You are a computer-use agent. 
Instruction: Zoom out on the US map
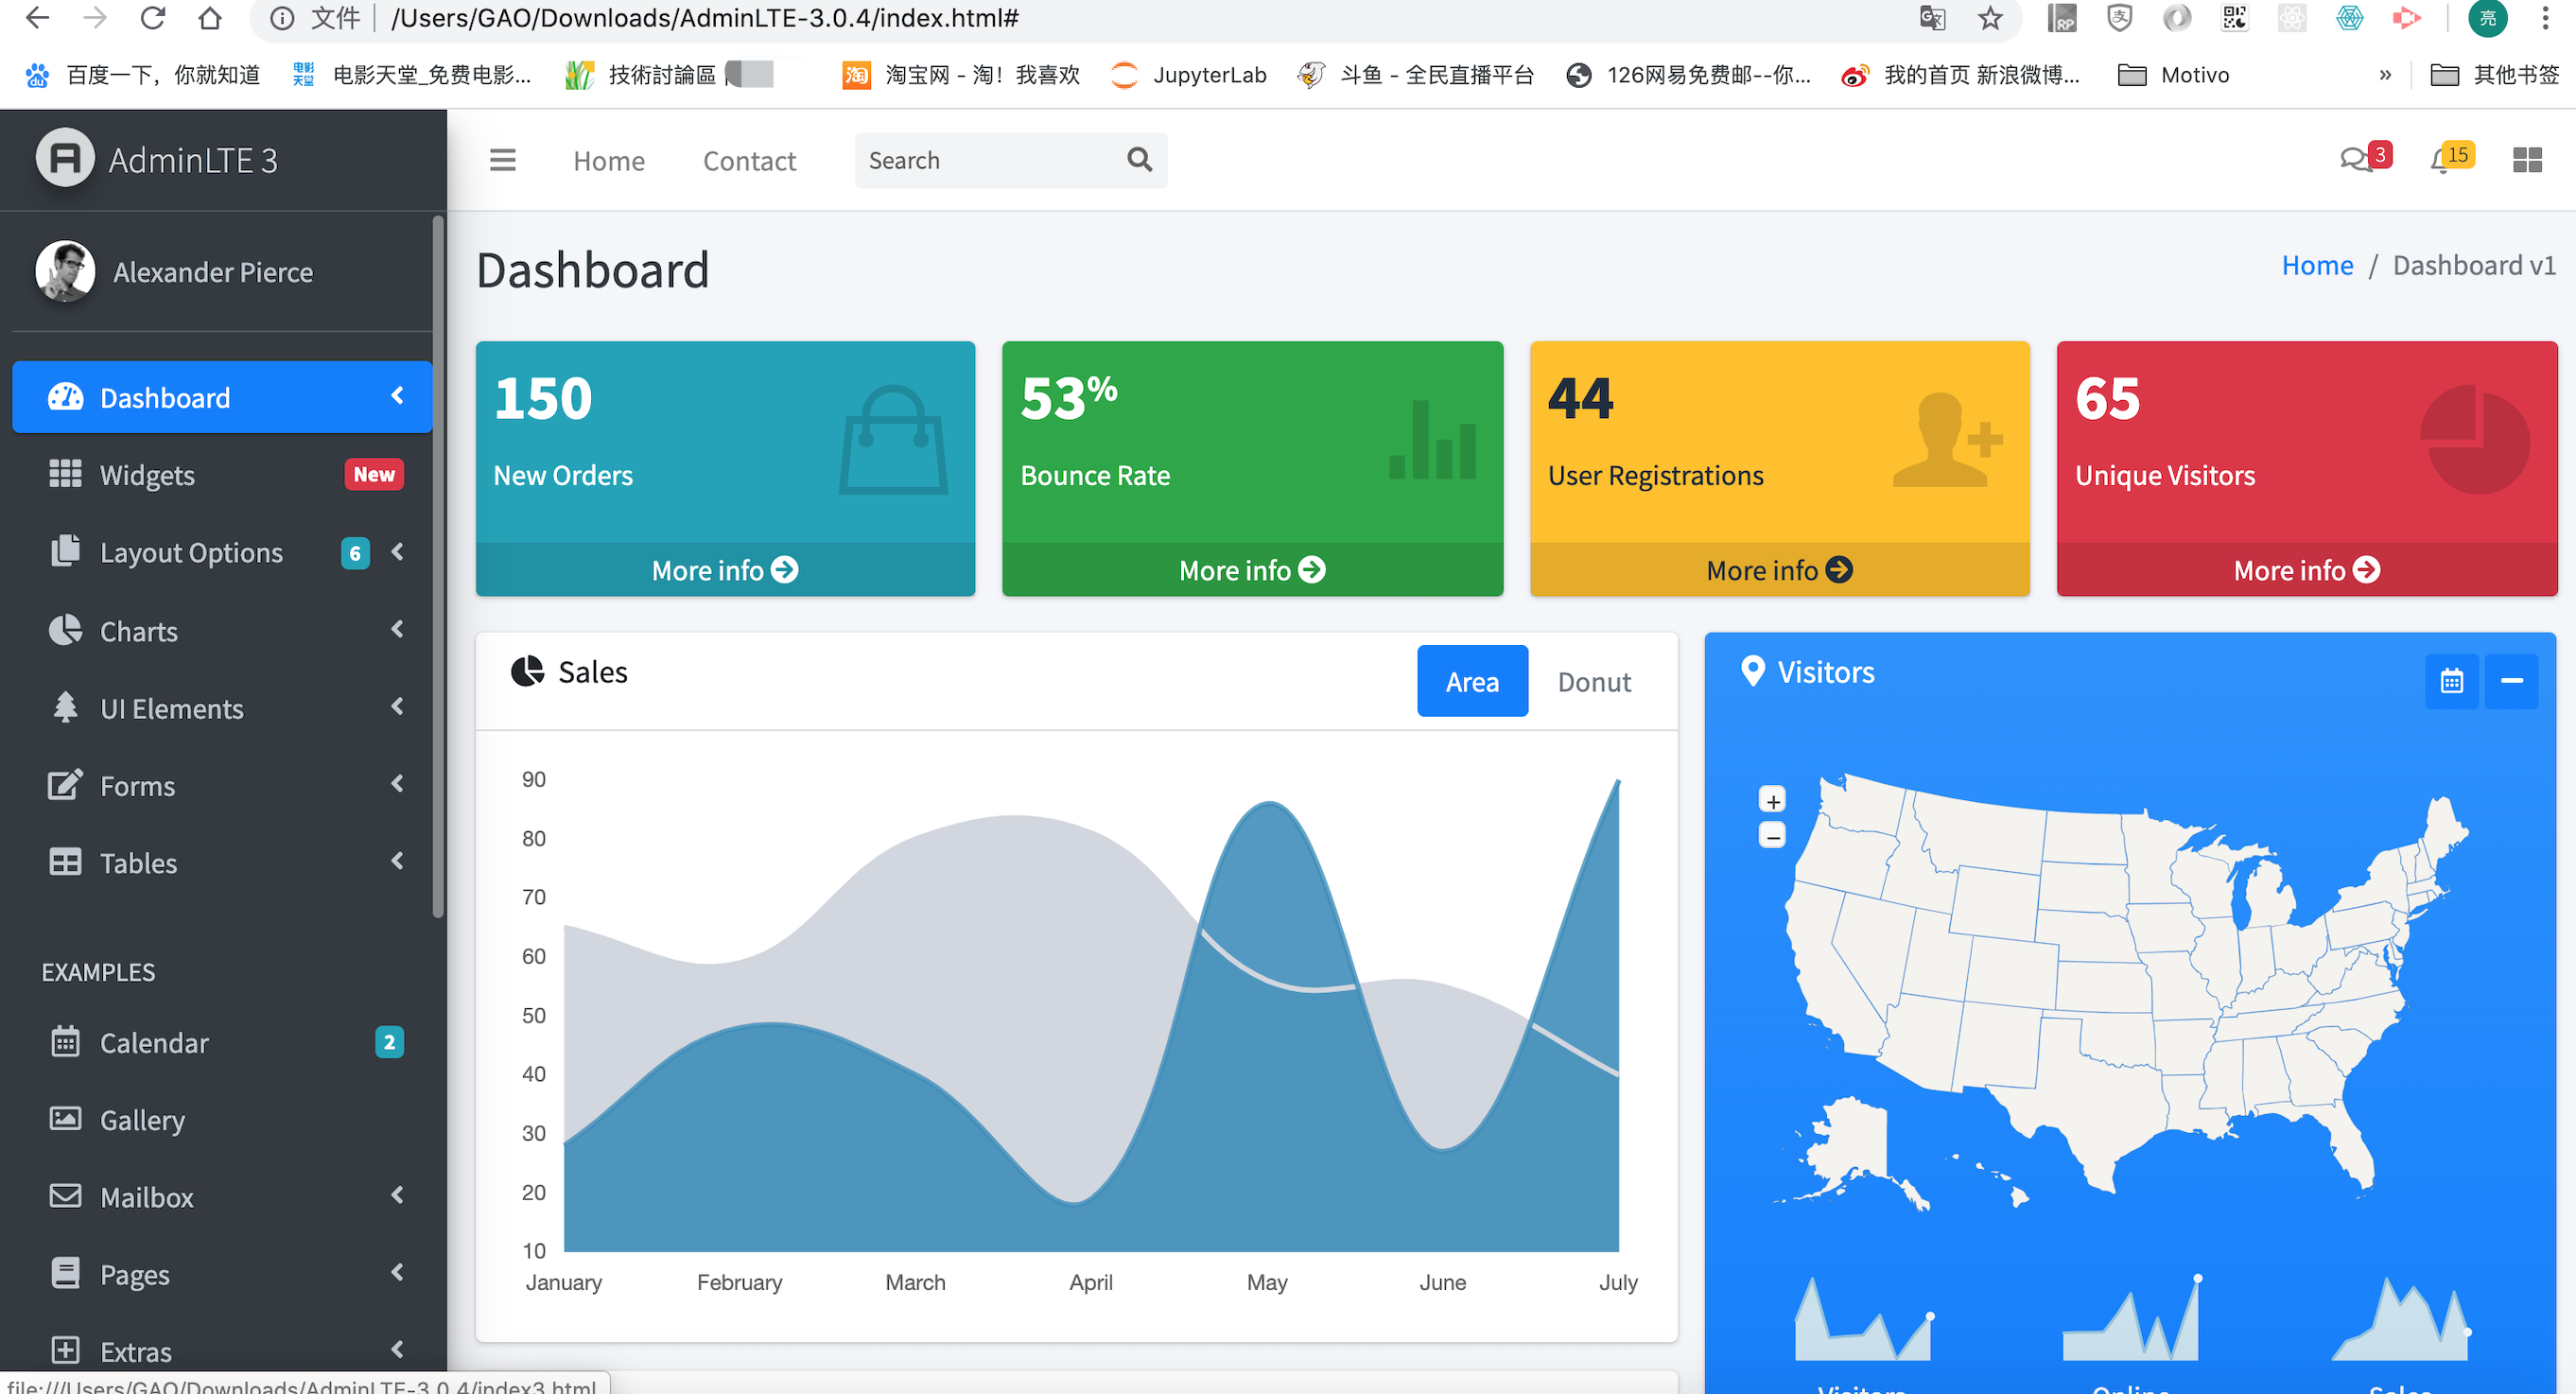1772,836
